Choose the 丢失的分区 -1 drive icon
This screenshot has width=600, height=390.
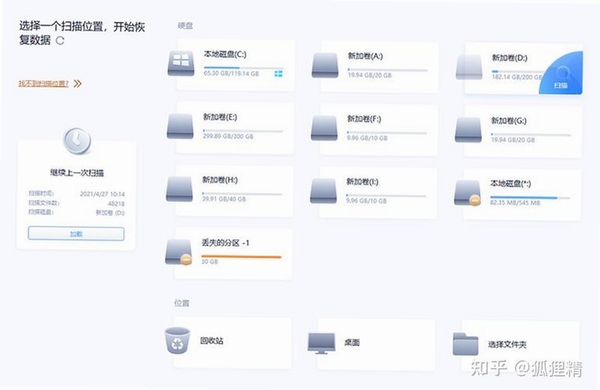click(179, 252)
